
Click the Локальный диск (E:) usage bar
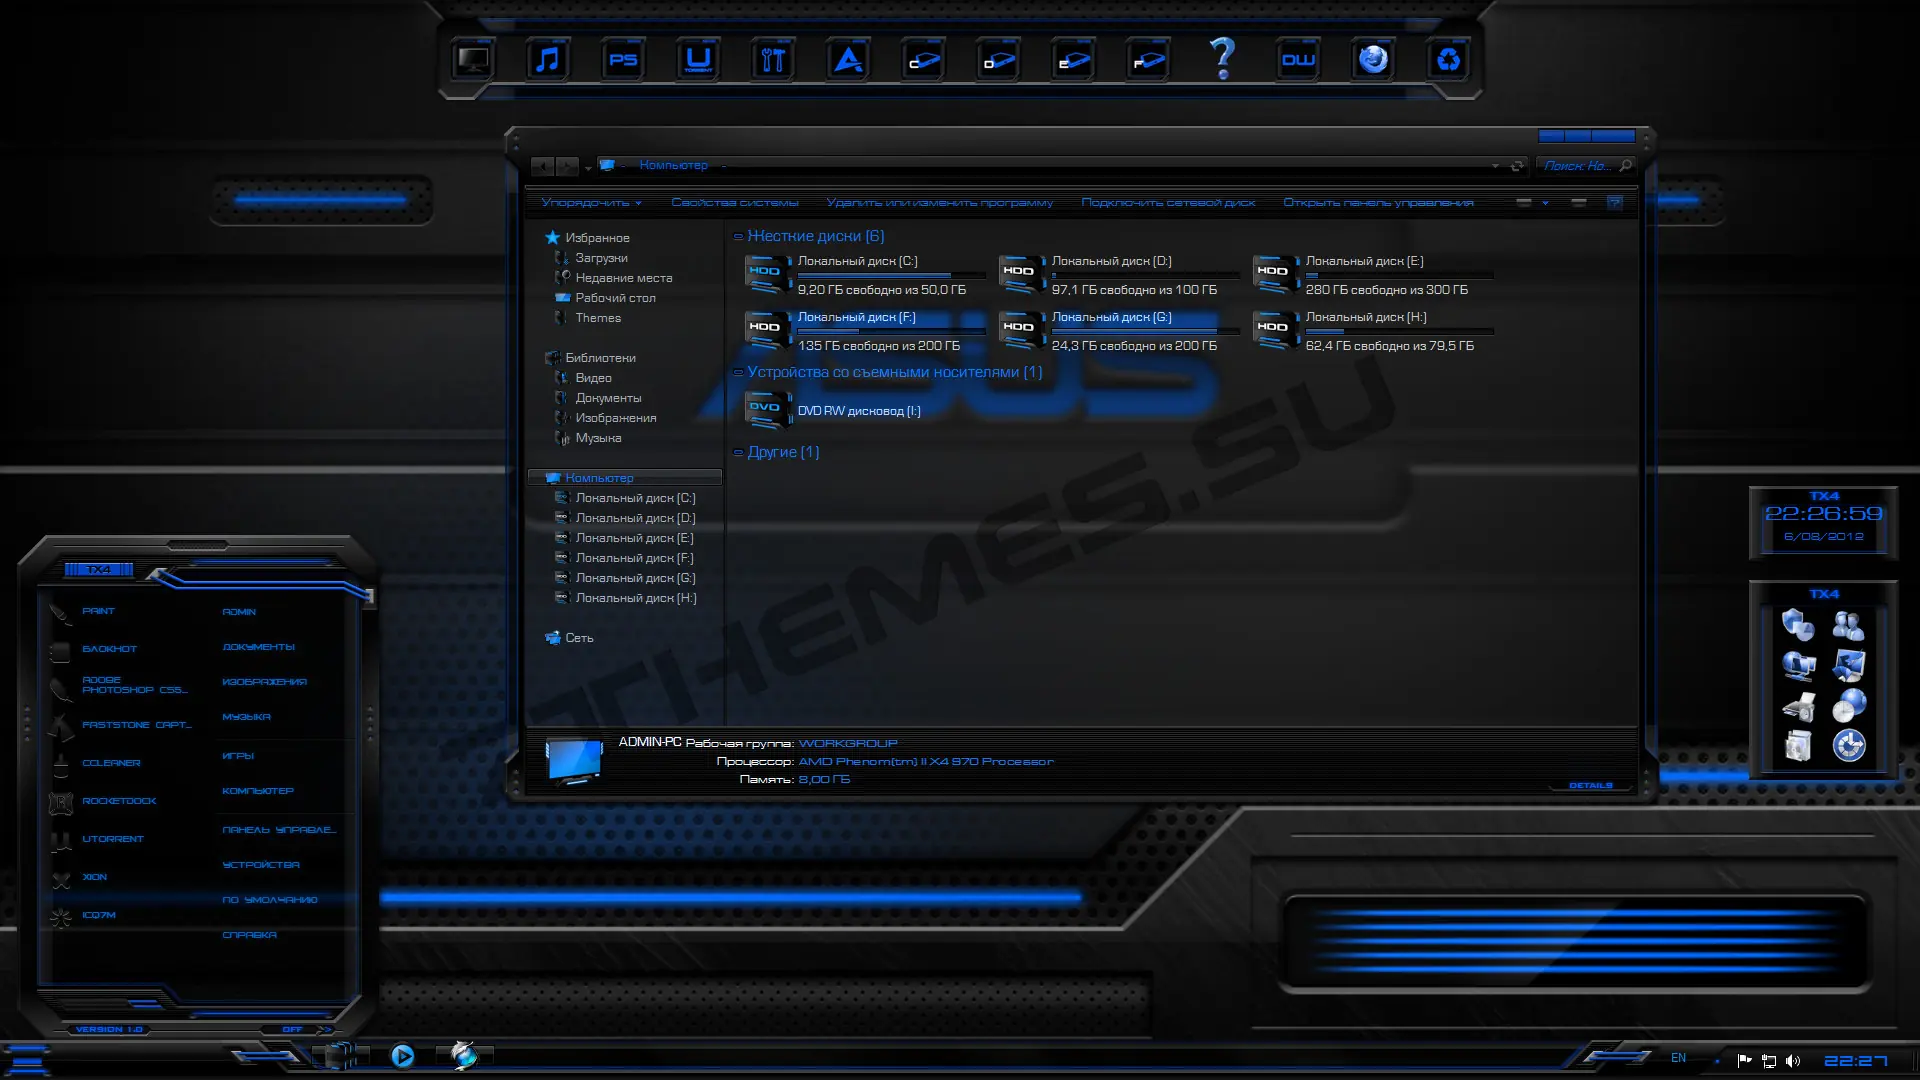click(x=1399, y=275)
